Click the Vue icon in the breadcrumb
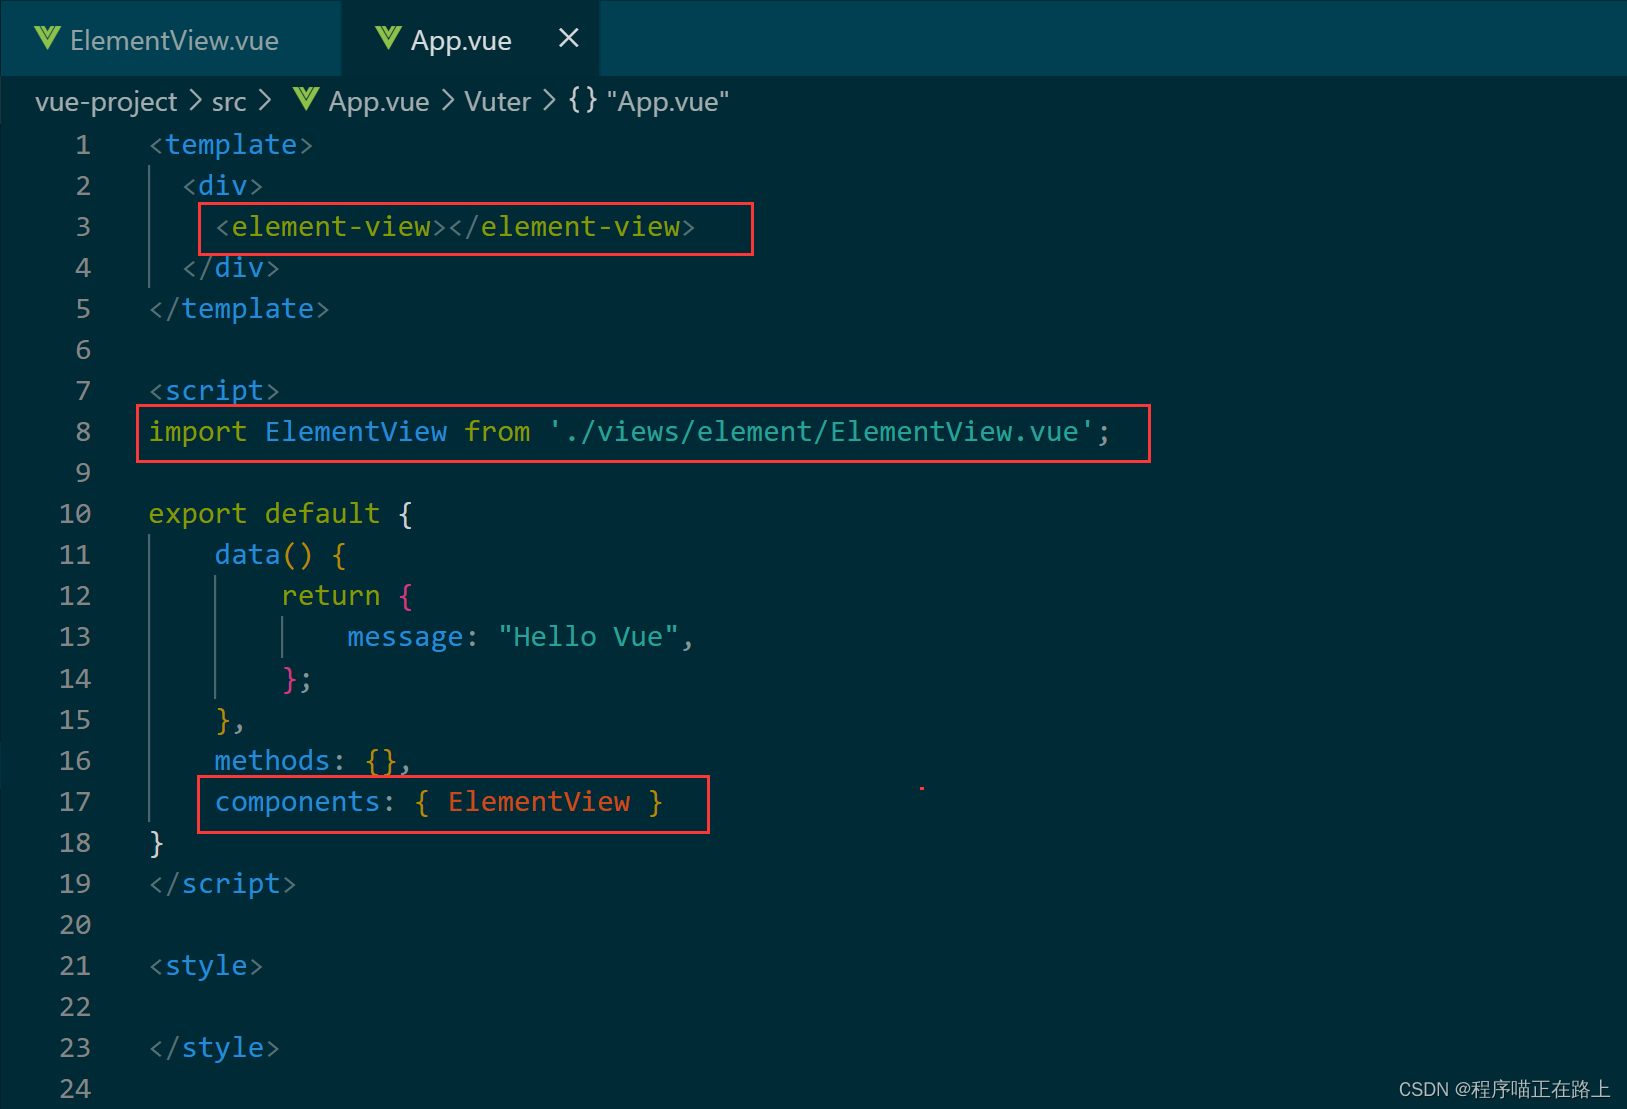The image size is (1627, 1109). (x=306, y=100)
